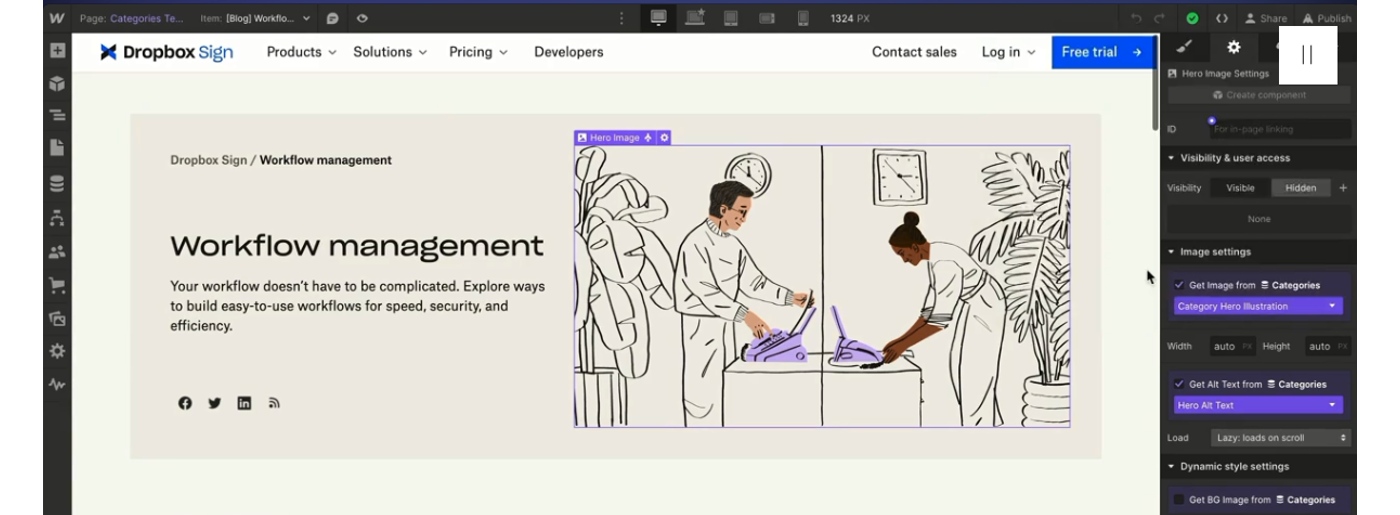Viewport: 1400px width, 515px height.
Task: Open the CMS Collections panel icon
Action: point(57,183)
